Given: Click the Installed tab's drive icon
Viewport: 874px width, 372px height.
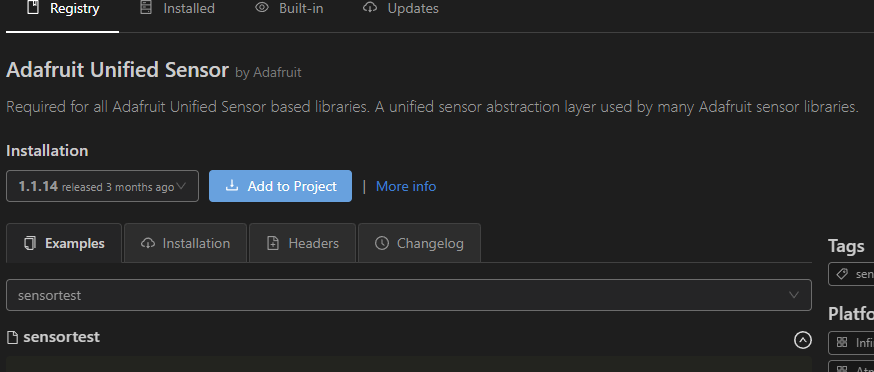Looking at the screenshot, I should (x=146, y=8).
